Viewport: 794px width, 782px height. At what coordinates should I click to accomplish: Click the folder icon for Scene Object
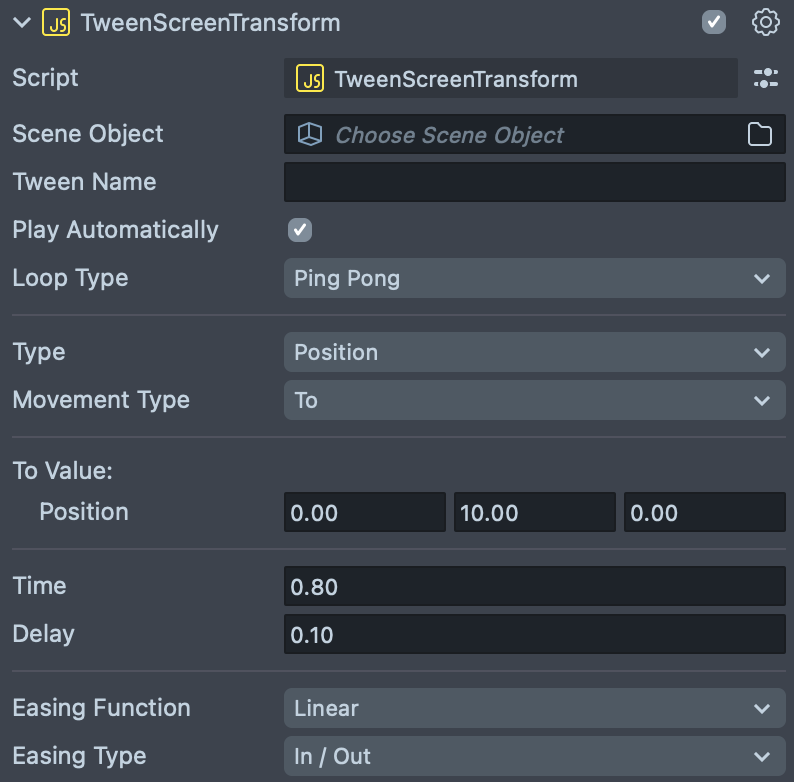760,135
